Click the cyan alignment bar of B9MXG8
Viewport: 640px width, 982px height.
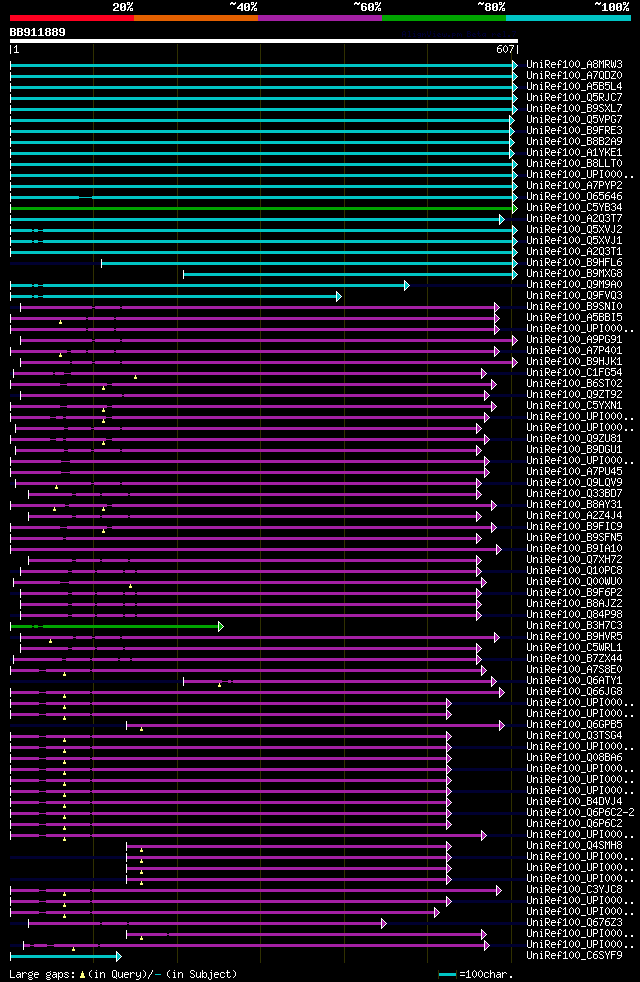[350, 274]
